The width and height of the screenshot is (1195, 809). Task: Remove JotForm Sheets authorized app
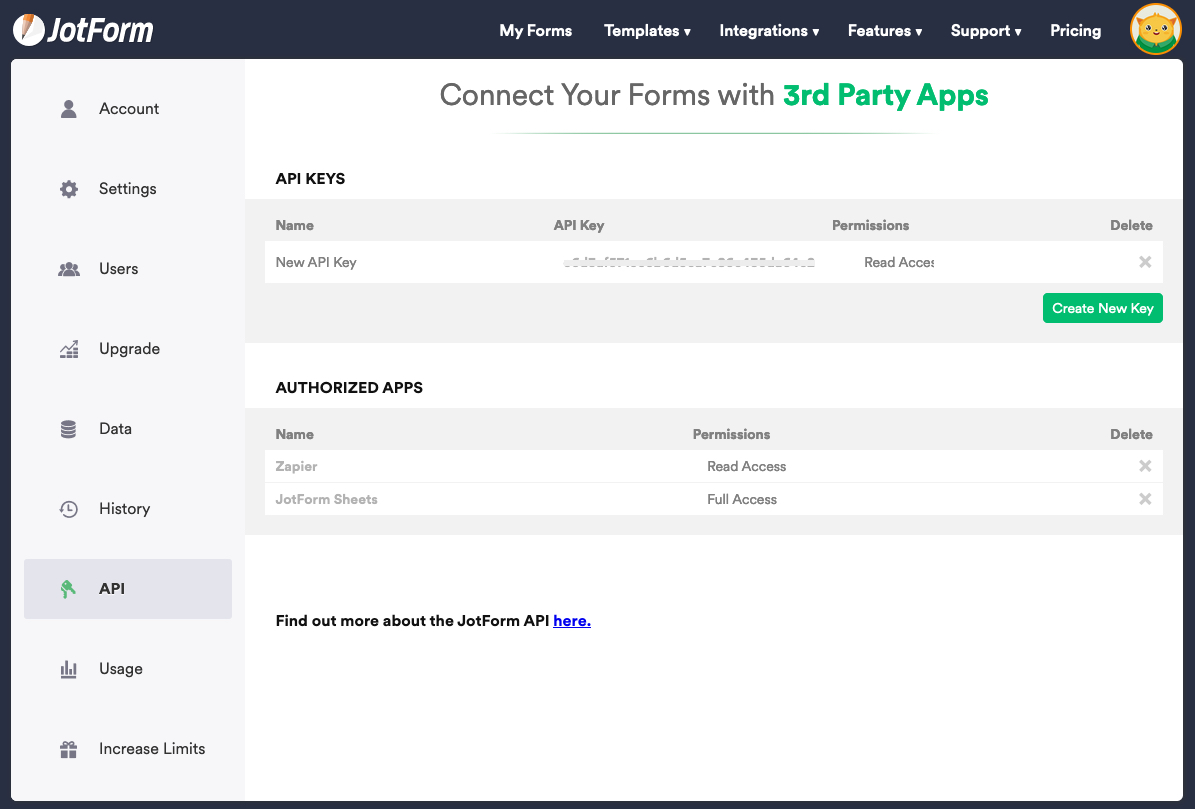click(1145, 499)
